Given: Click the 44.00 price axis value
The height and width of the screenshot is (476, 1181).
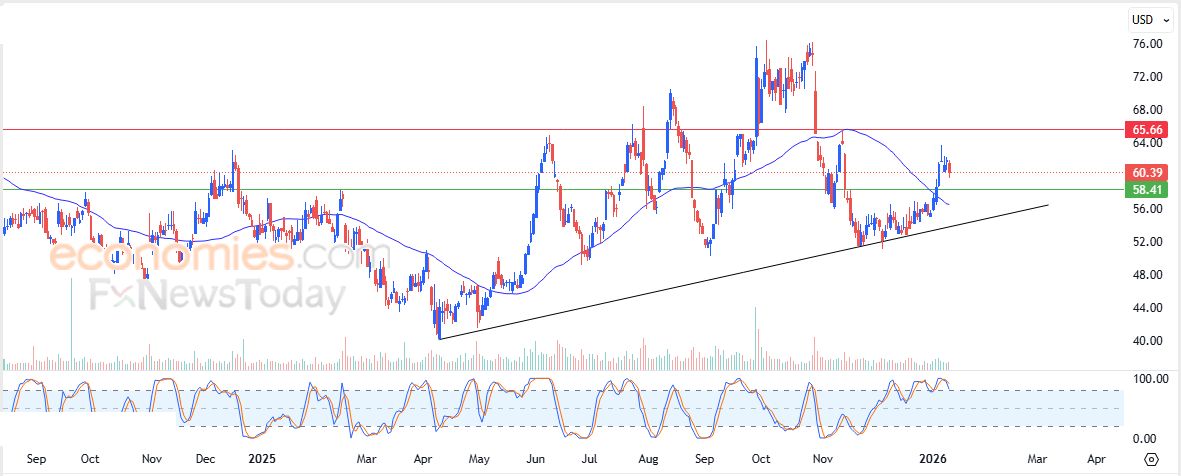Looking at the screenshot, I should [x=1146, y=308].
